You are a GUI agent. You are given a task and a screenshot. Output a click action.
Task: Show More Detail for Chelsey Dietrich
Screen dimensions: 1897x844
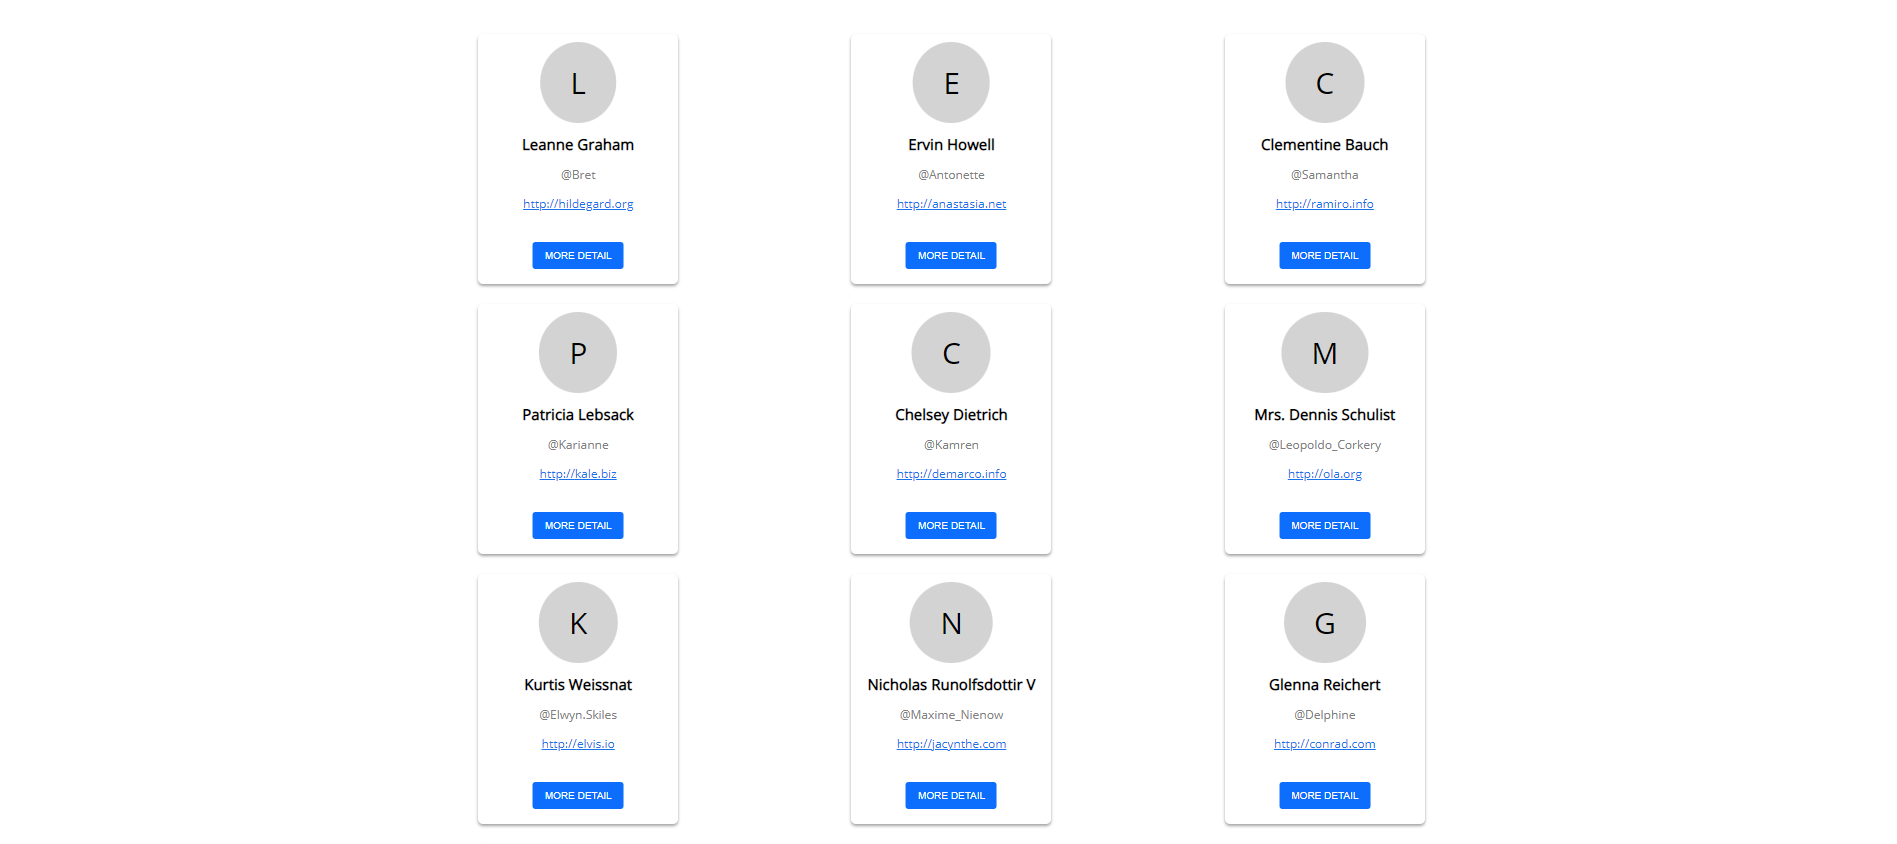(x=951, y=526)
